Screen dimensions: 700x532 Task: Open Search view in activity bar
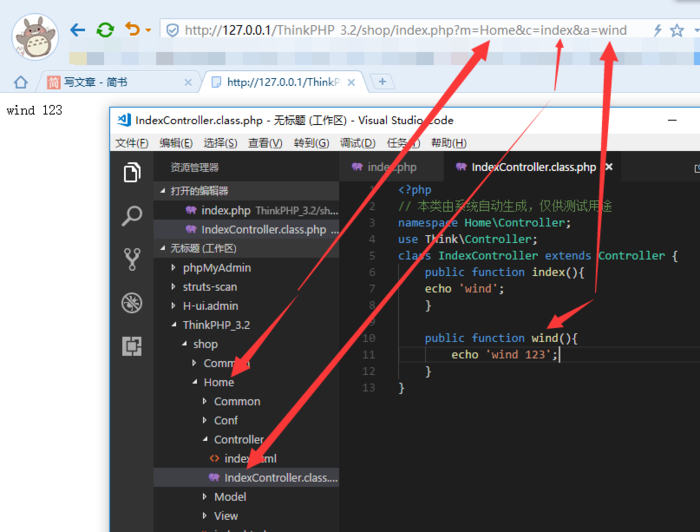coord(132,216)
